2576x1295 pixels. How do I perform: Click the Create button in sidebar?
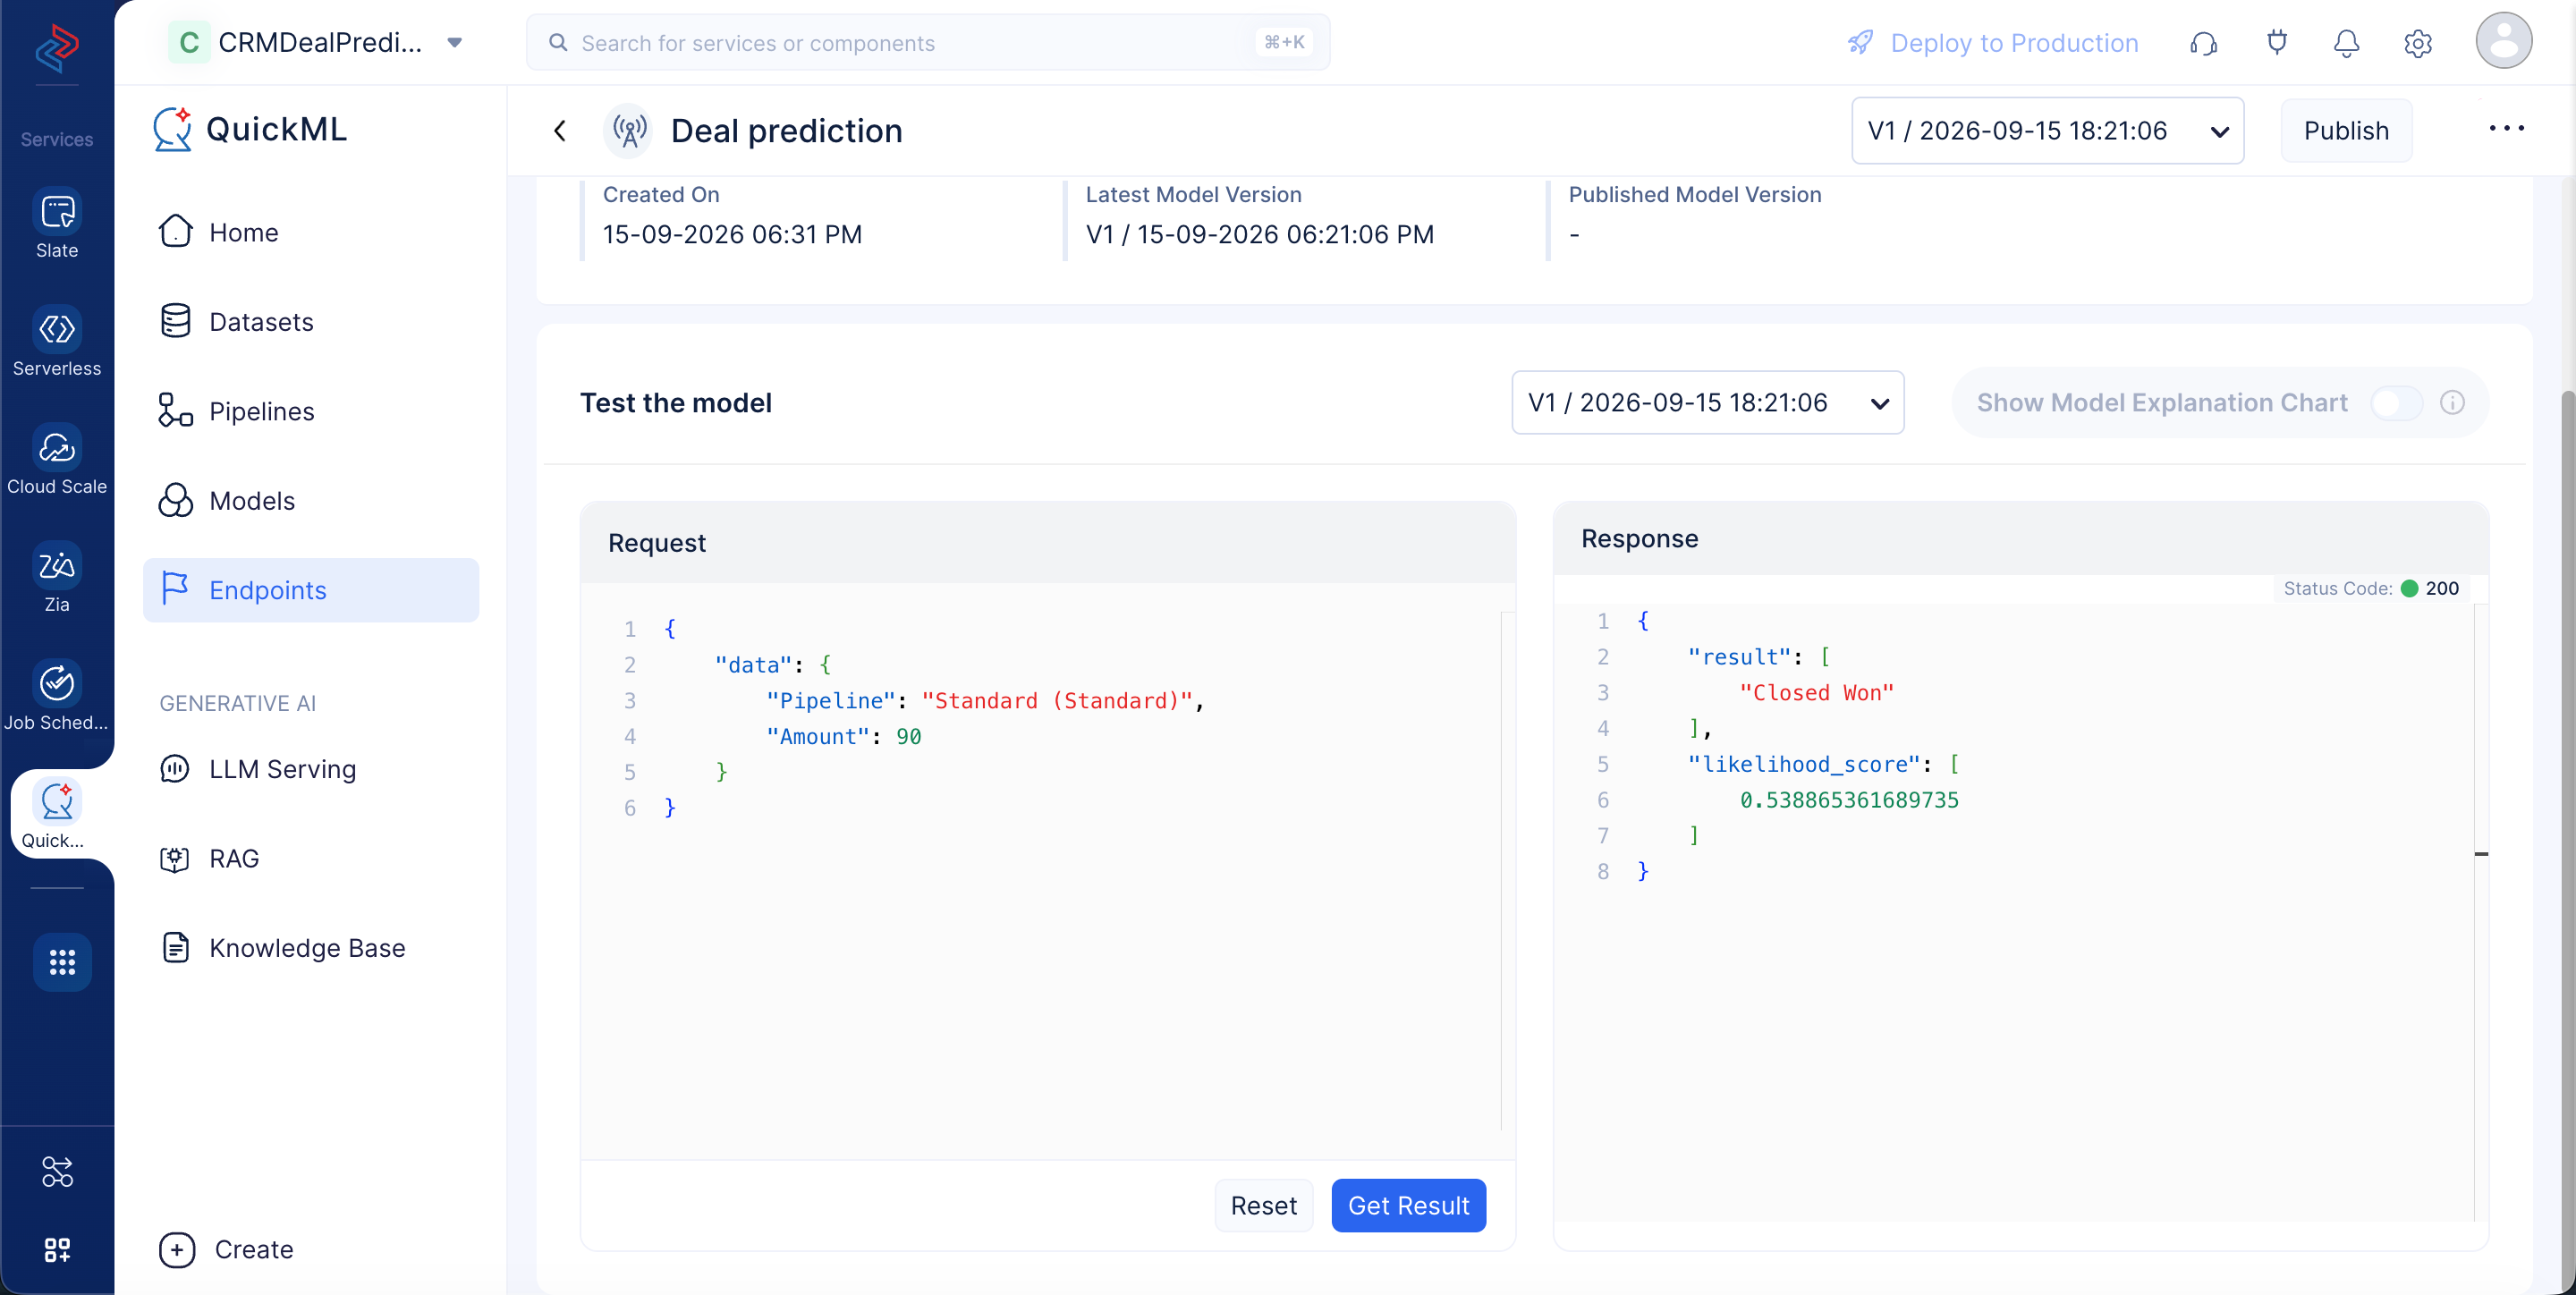[226, 1249]
